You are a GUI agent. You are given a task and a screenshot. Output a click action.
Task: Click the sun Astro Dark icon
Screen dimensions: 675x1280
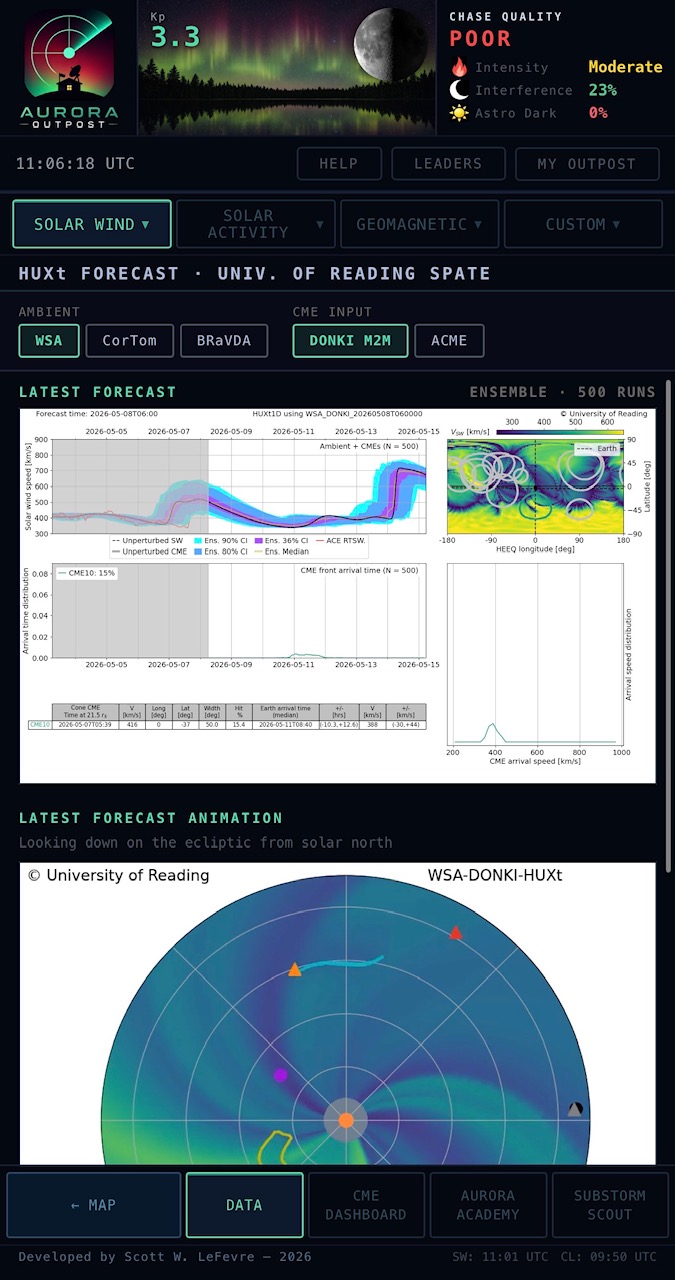(459, 113)
